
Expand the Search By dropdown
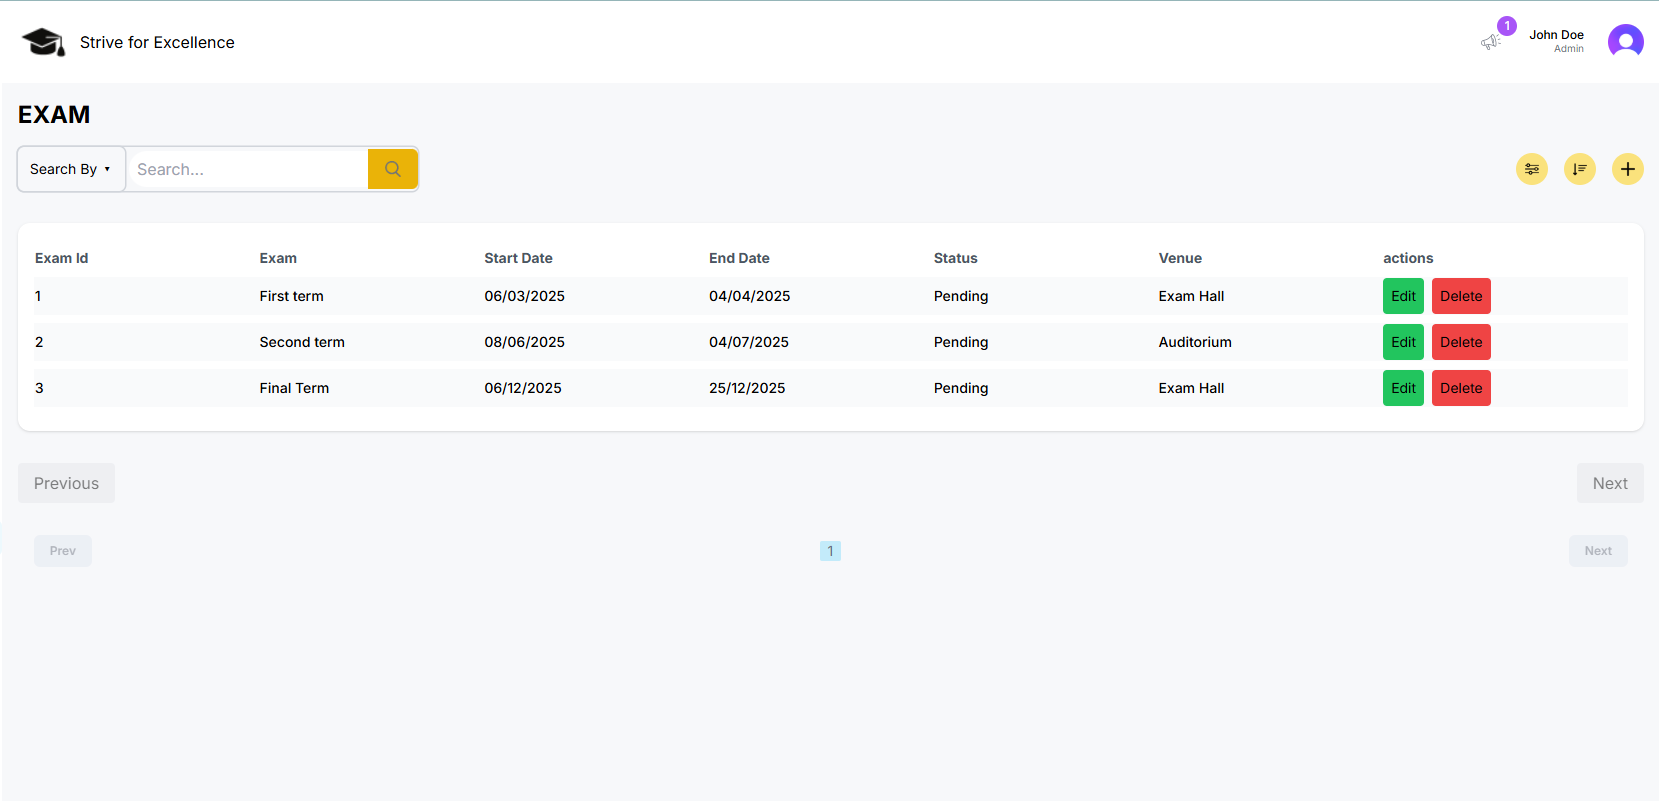coord(71,169)
